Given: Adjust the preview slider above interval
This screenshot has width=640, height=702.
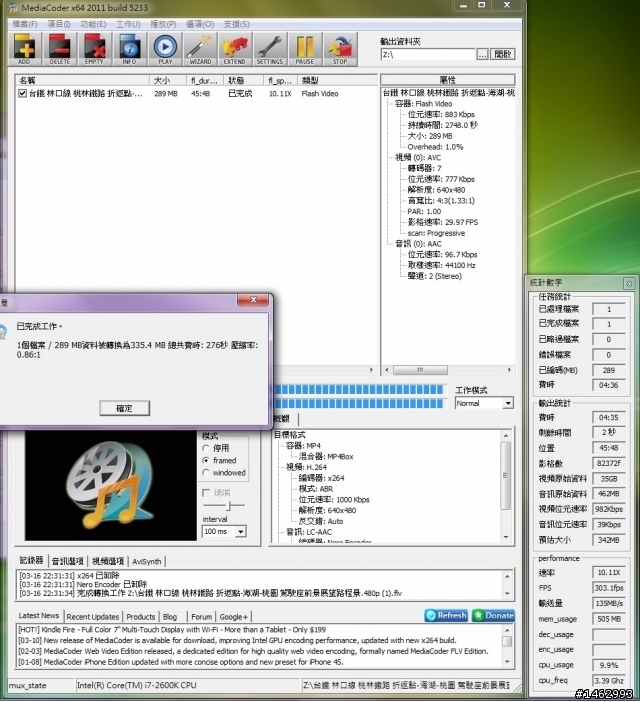Looking at the screenshot, I should (228, 506).
